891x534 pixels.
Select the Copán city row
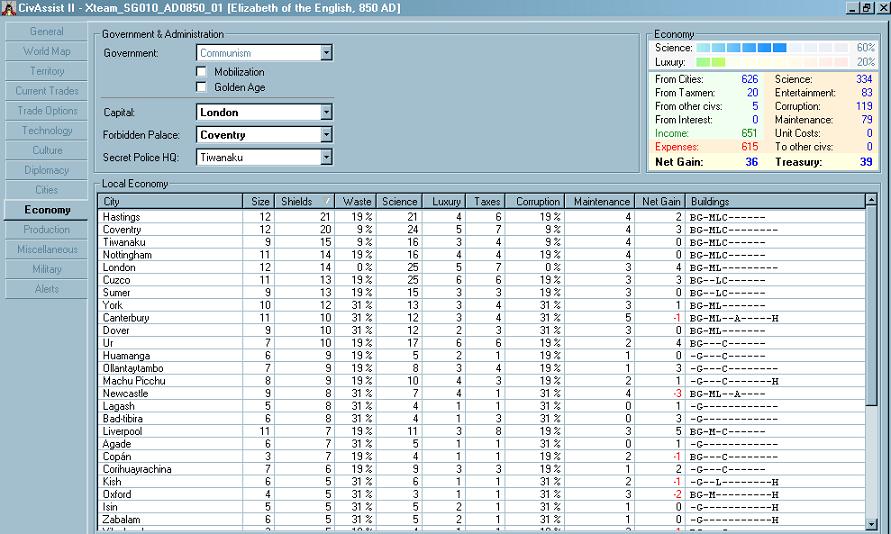(x=481, y=456)
